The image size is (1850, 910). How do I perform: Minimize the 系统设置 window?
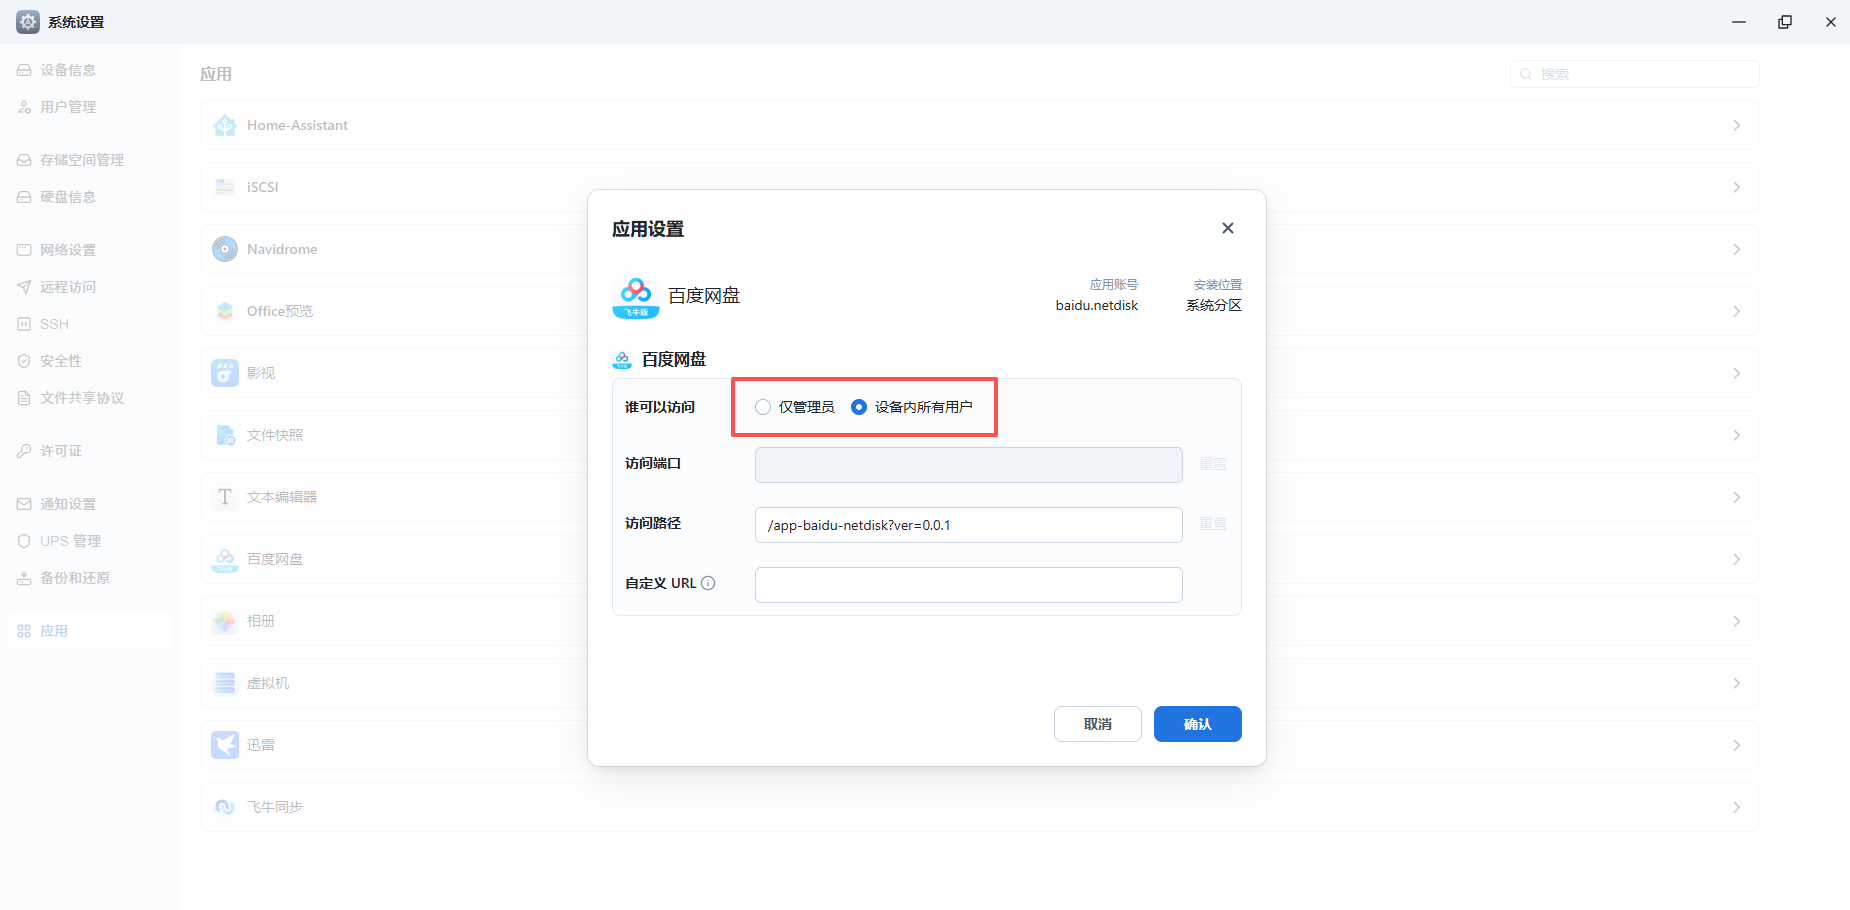click(x=1739, y=22)
